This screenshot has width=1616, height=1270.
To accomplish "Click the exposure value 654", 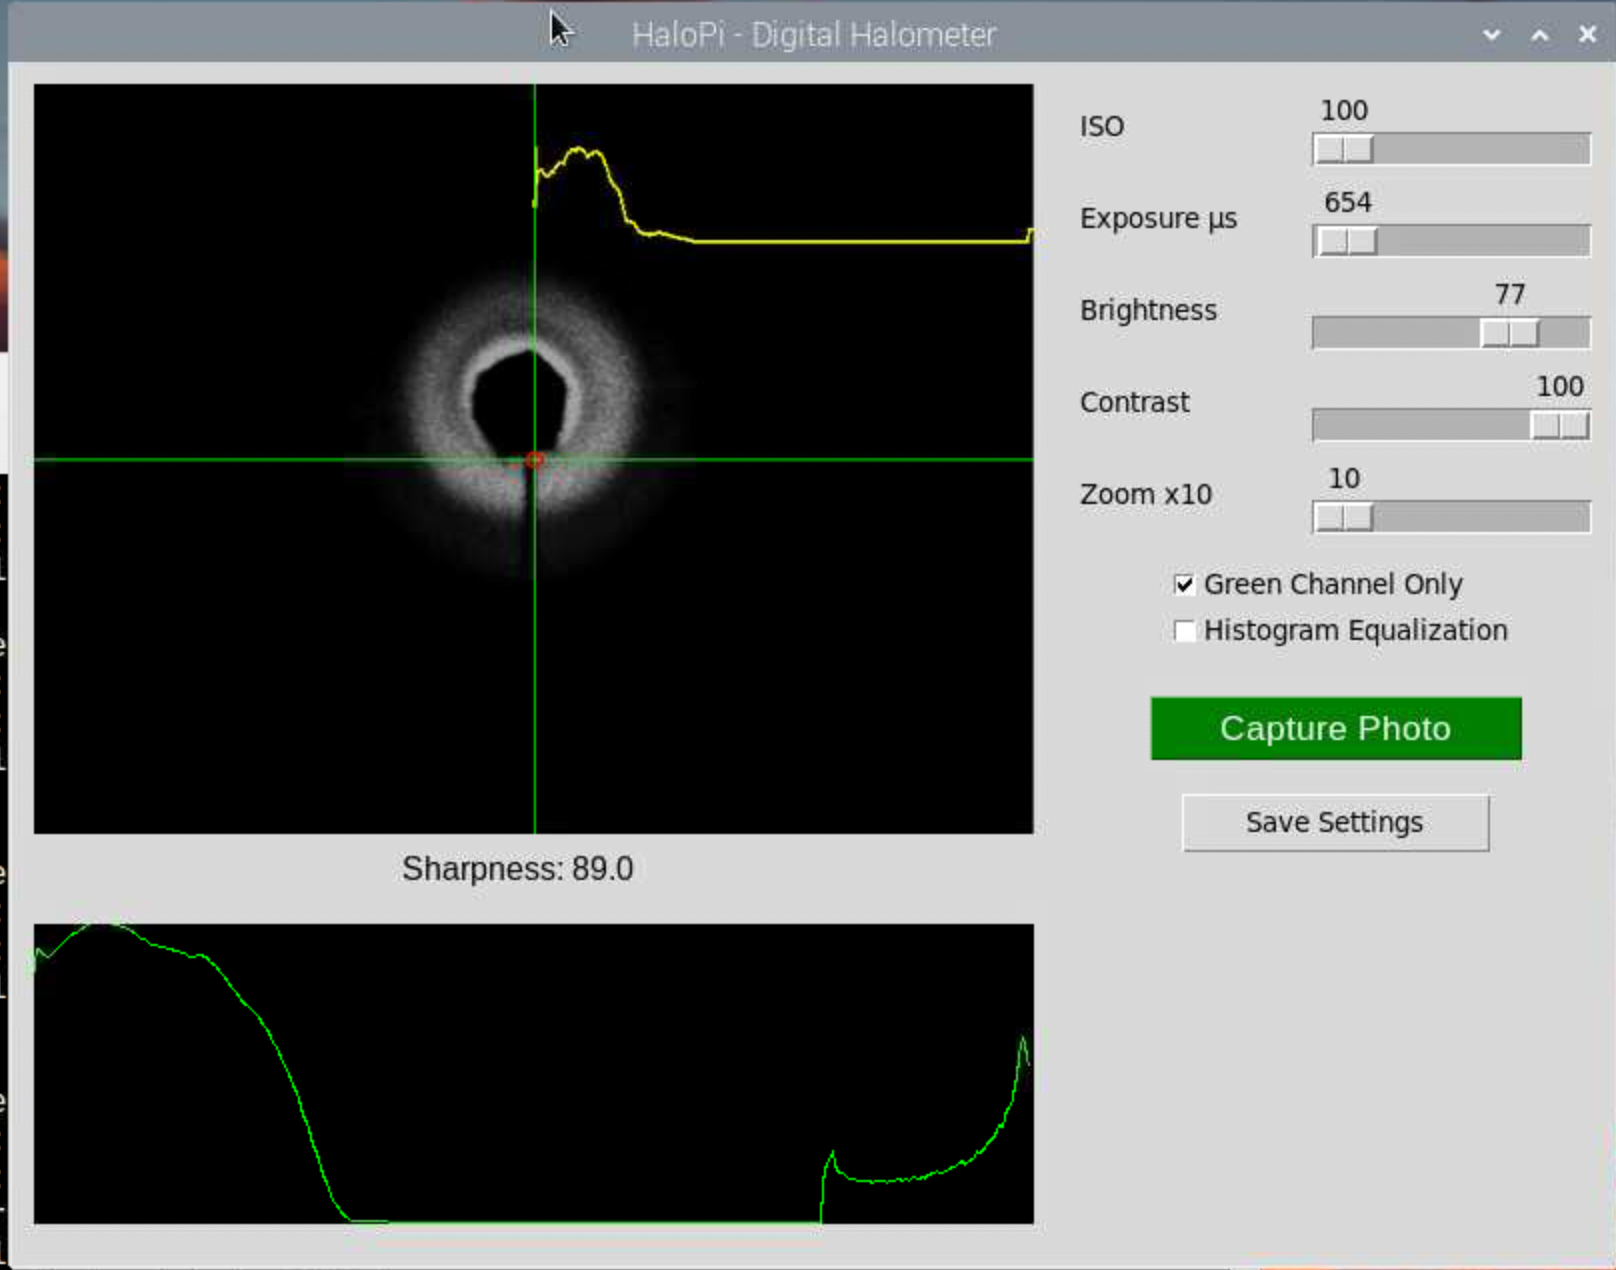I will tap(1348, 202).
